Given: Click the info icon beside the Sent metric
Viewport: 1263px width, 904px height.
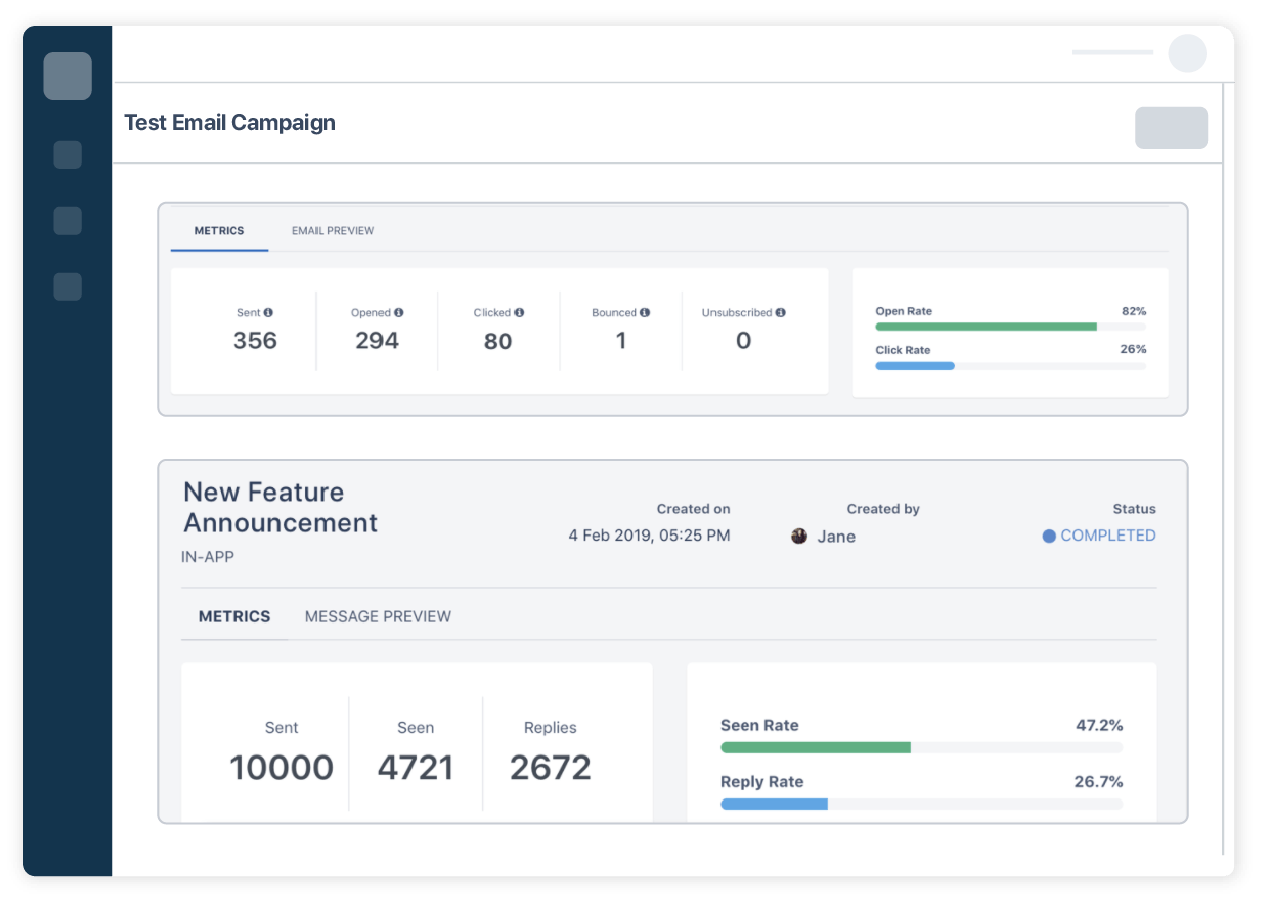Looking at the screenshot, I should click(270, 312).
